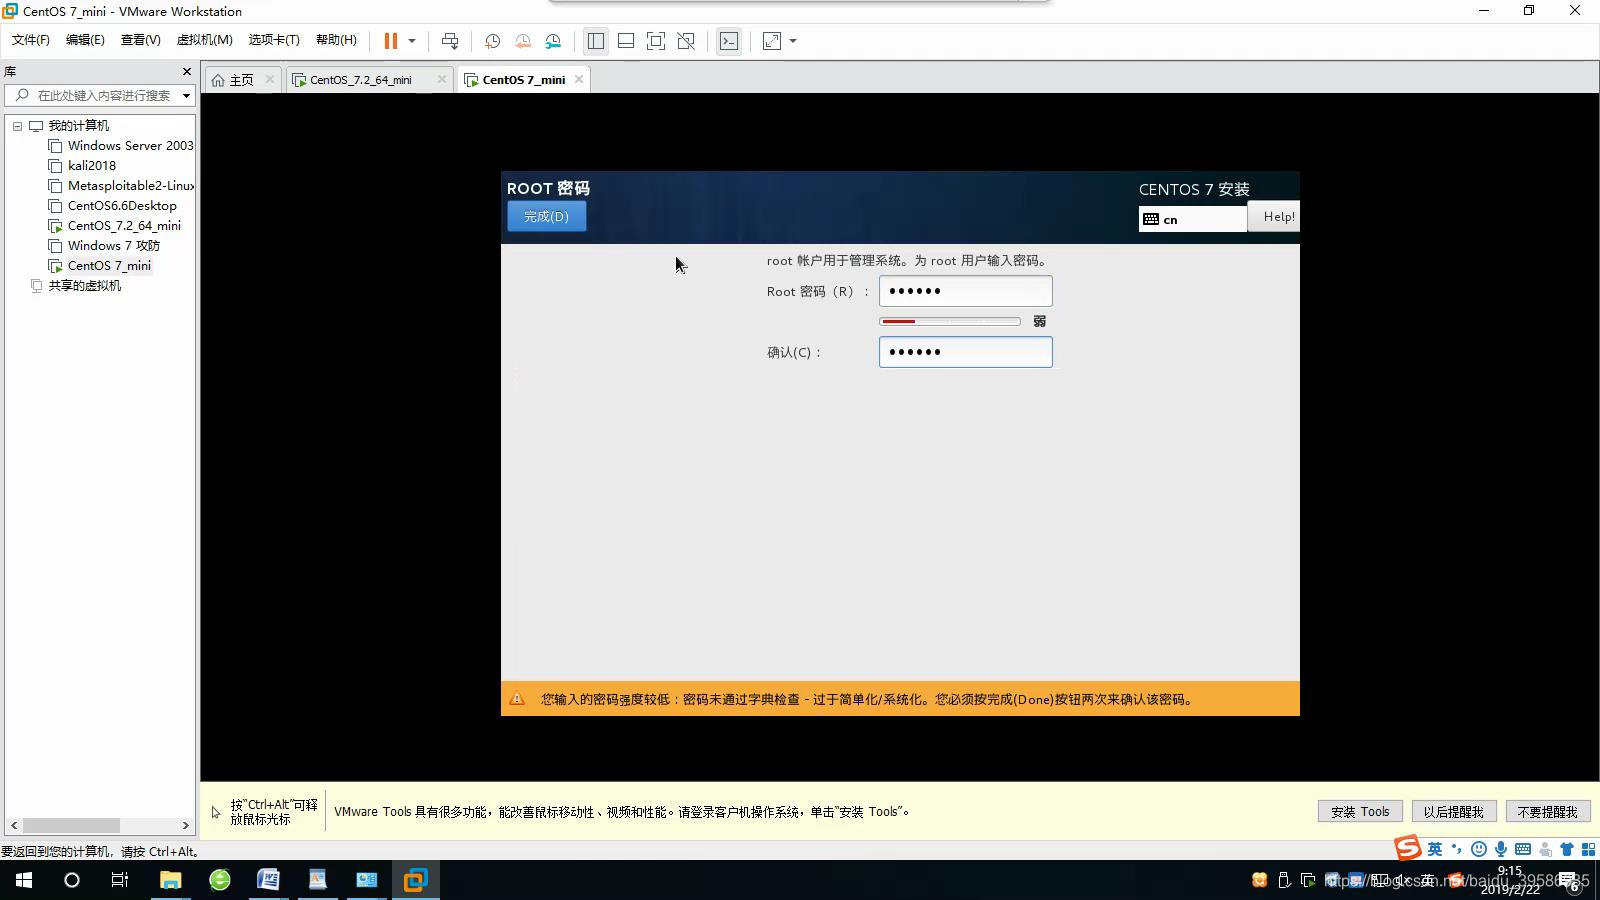1600x900 pixels.
Task: Open Sogou emoji smiley panel
Action: click(x=1479, y=849)
